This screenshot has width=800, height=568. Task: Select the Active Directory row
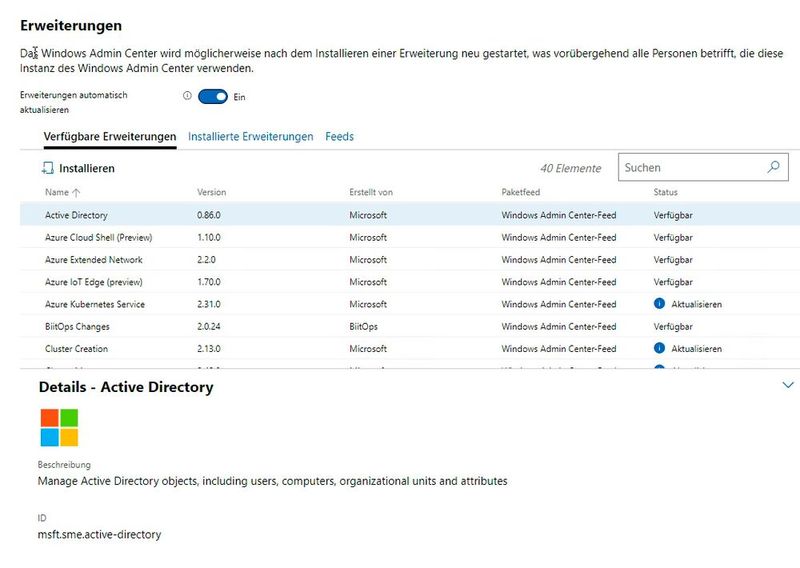410,215
